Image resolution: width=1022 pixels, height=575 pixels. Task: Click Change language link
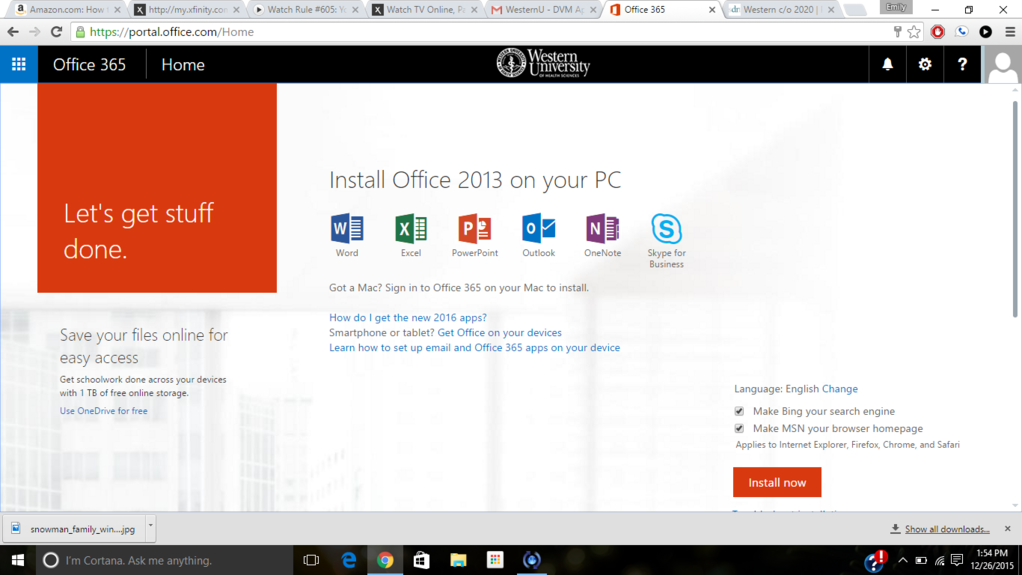pyautogui.click(x=840, y=389)
